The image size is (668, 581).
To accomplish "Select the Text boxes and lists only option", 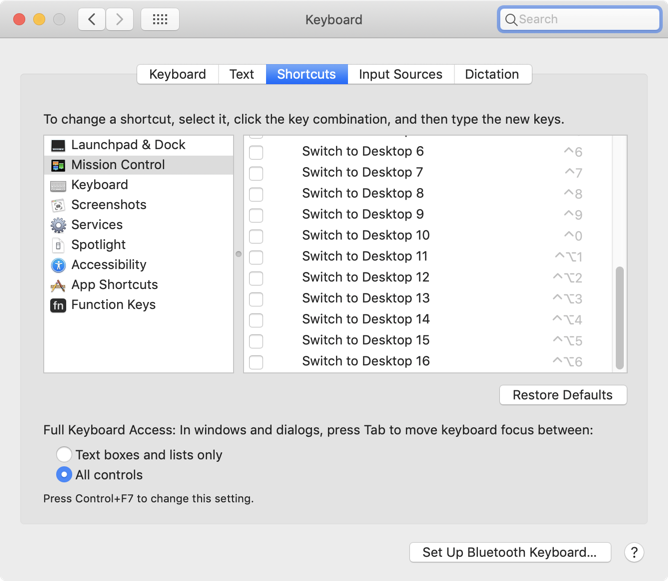I will tap(64, 455).
